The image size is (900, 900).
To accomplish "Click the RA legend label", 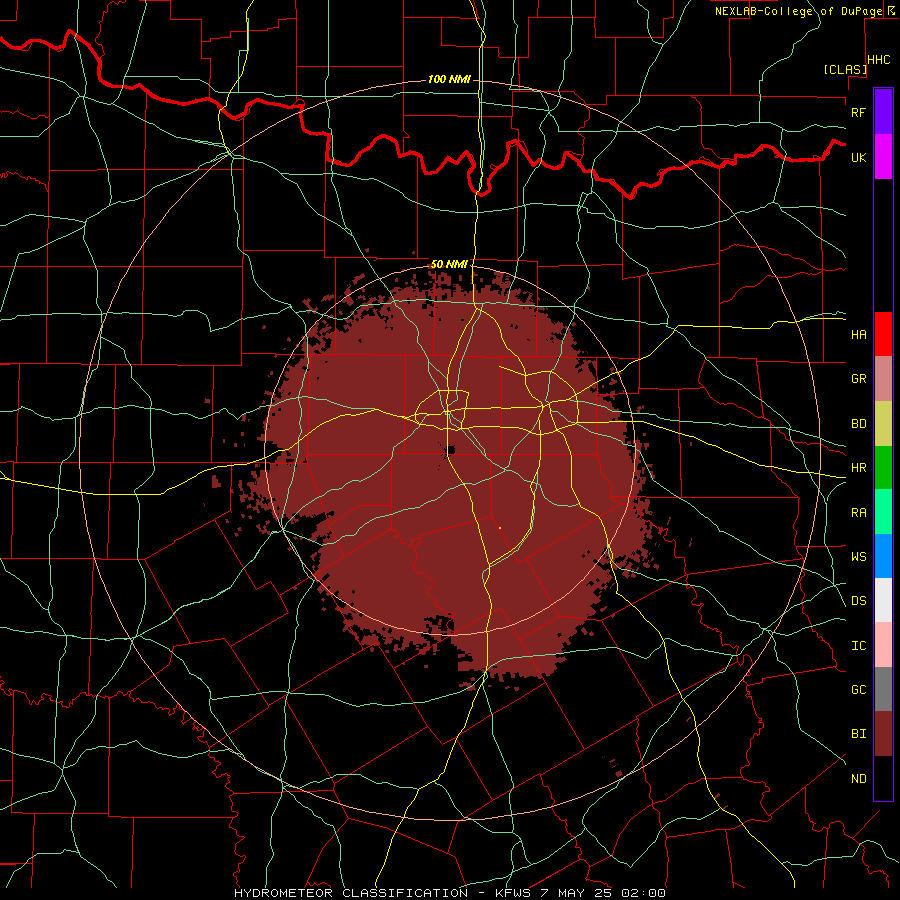I will [859, 513].
